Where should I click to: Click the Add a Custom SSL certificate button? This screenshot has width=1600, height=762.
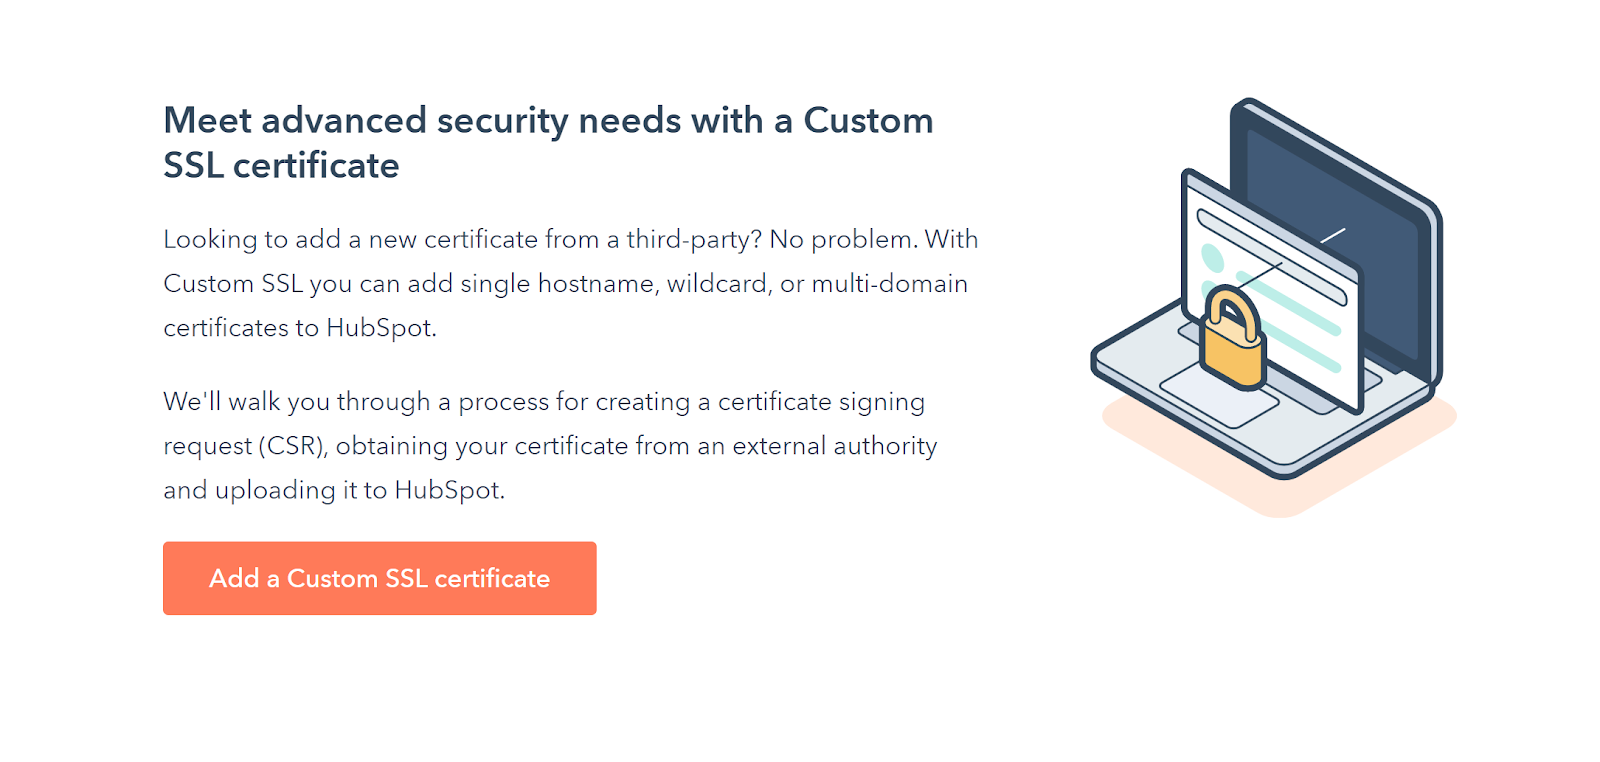pyautogui.click(x=379, y=578)
